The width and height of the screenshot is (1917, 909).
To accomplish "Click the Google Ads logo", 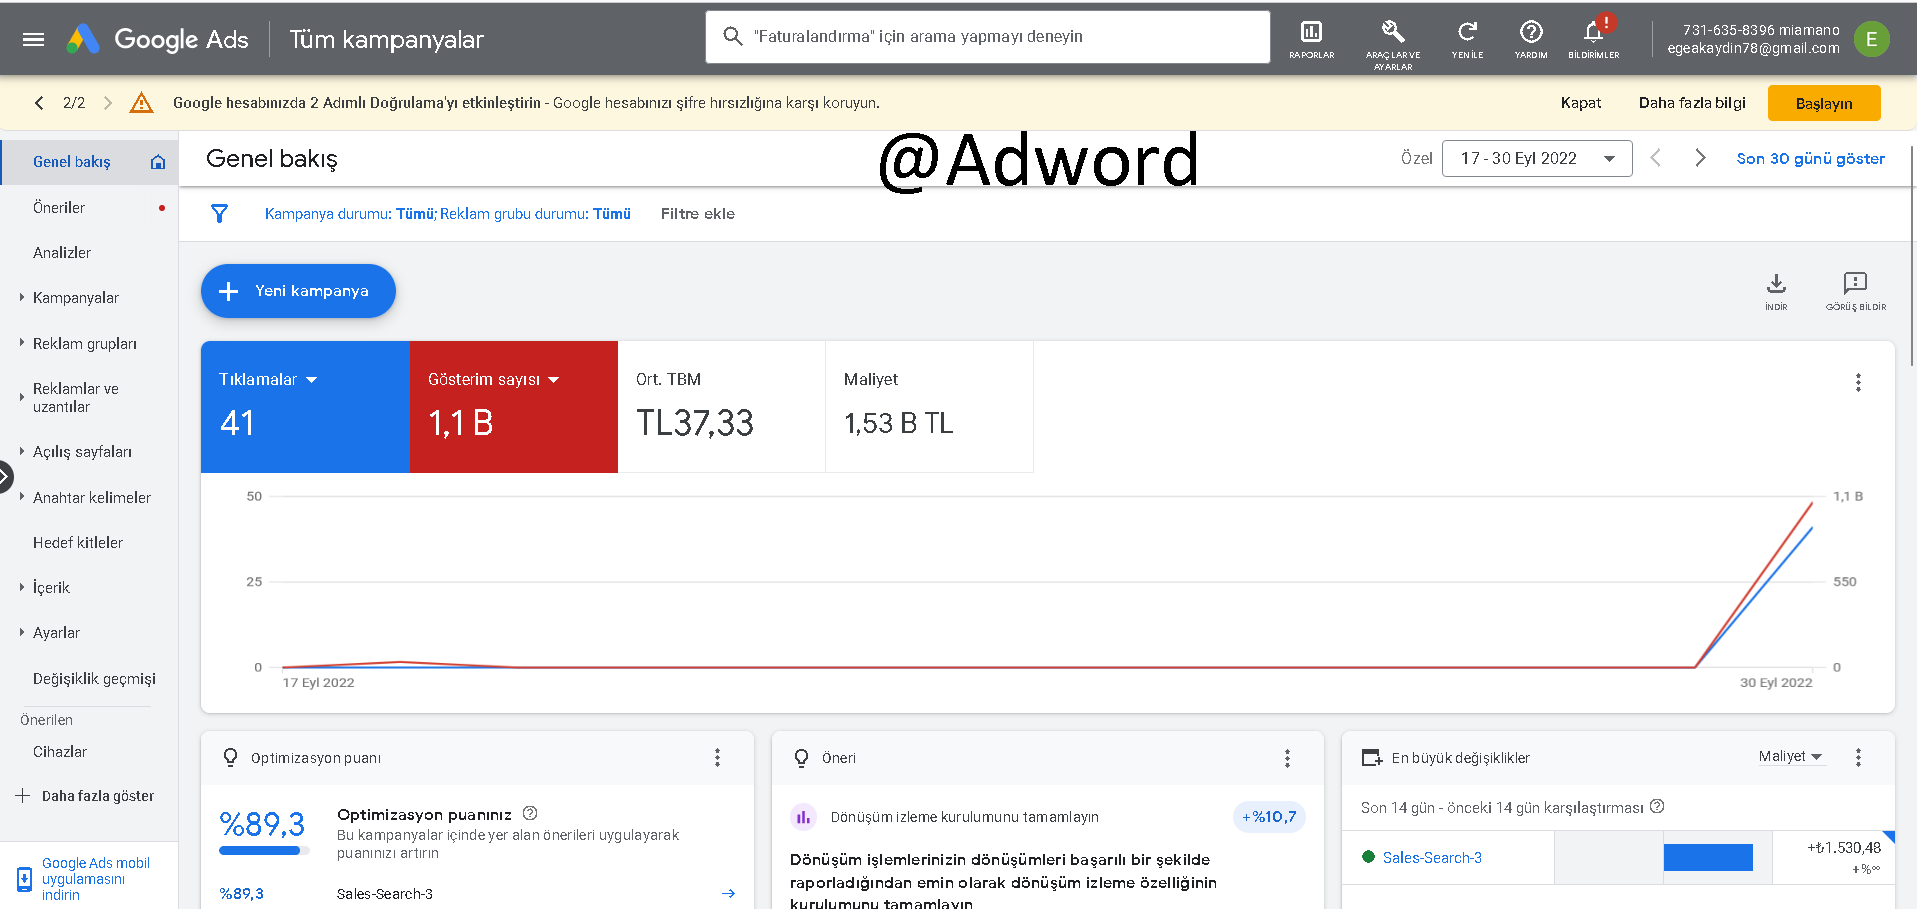I will pyautogui.click(x=158, y=39).
